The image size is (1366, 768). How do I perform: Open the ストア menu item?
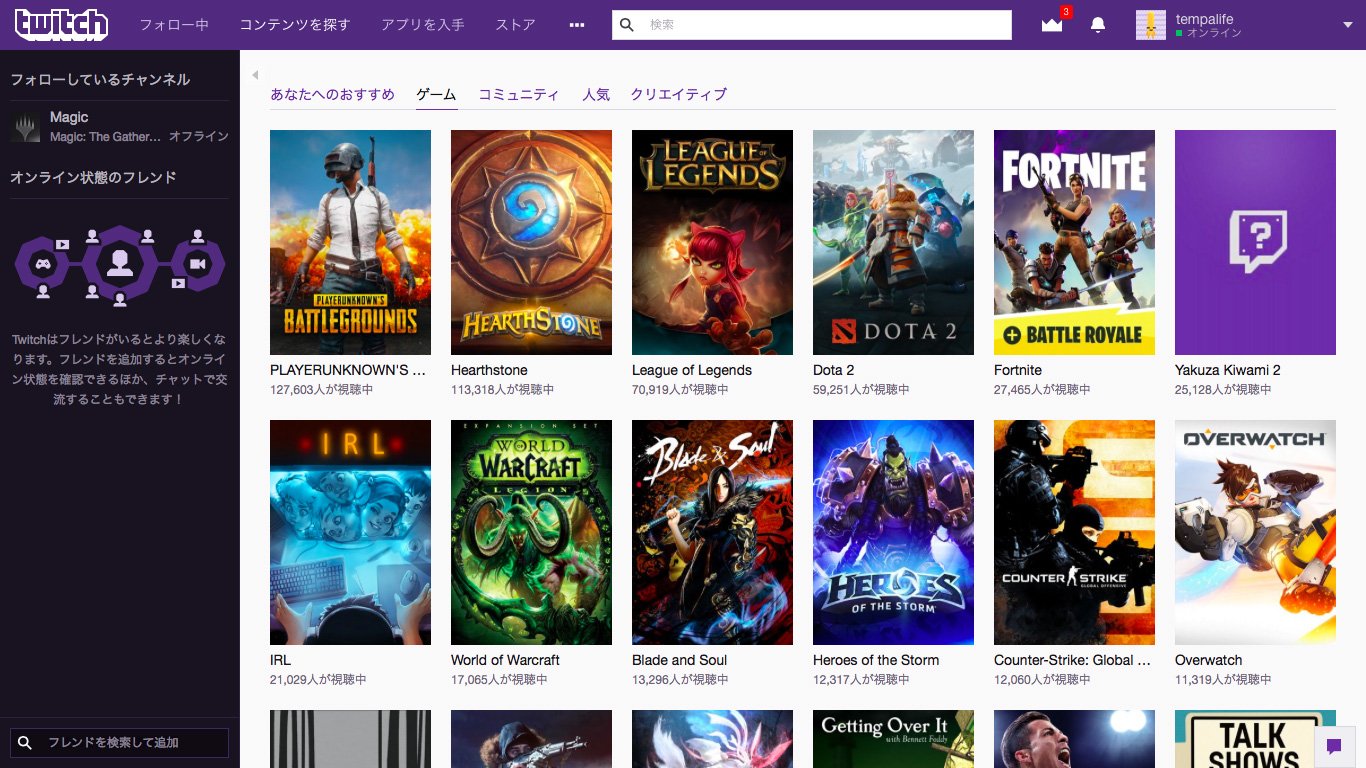click(514, 25)
